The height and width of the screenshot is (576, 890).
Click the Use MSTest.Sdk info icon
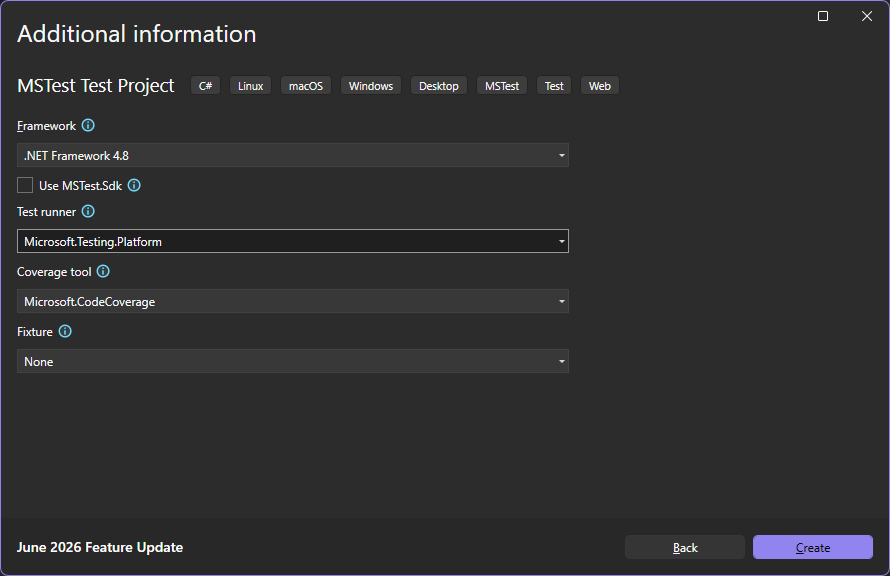(x=134, y=186)
